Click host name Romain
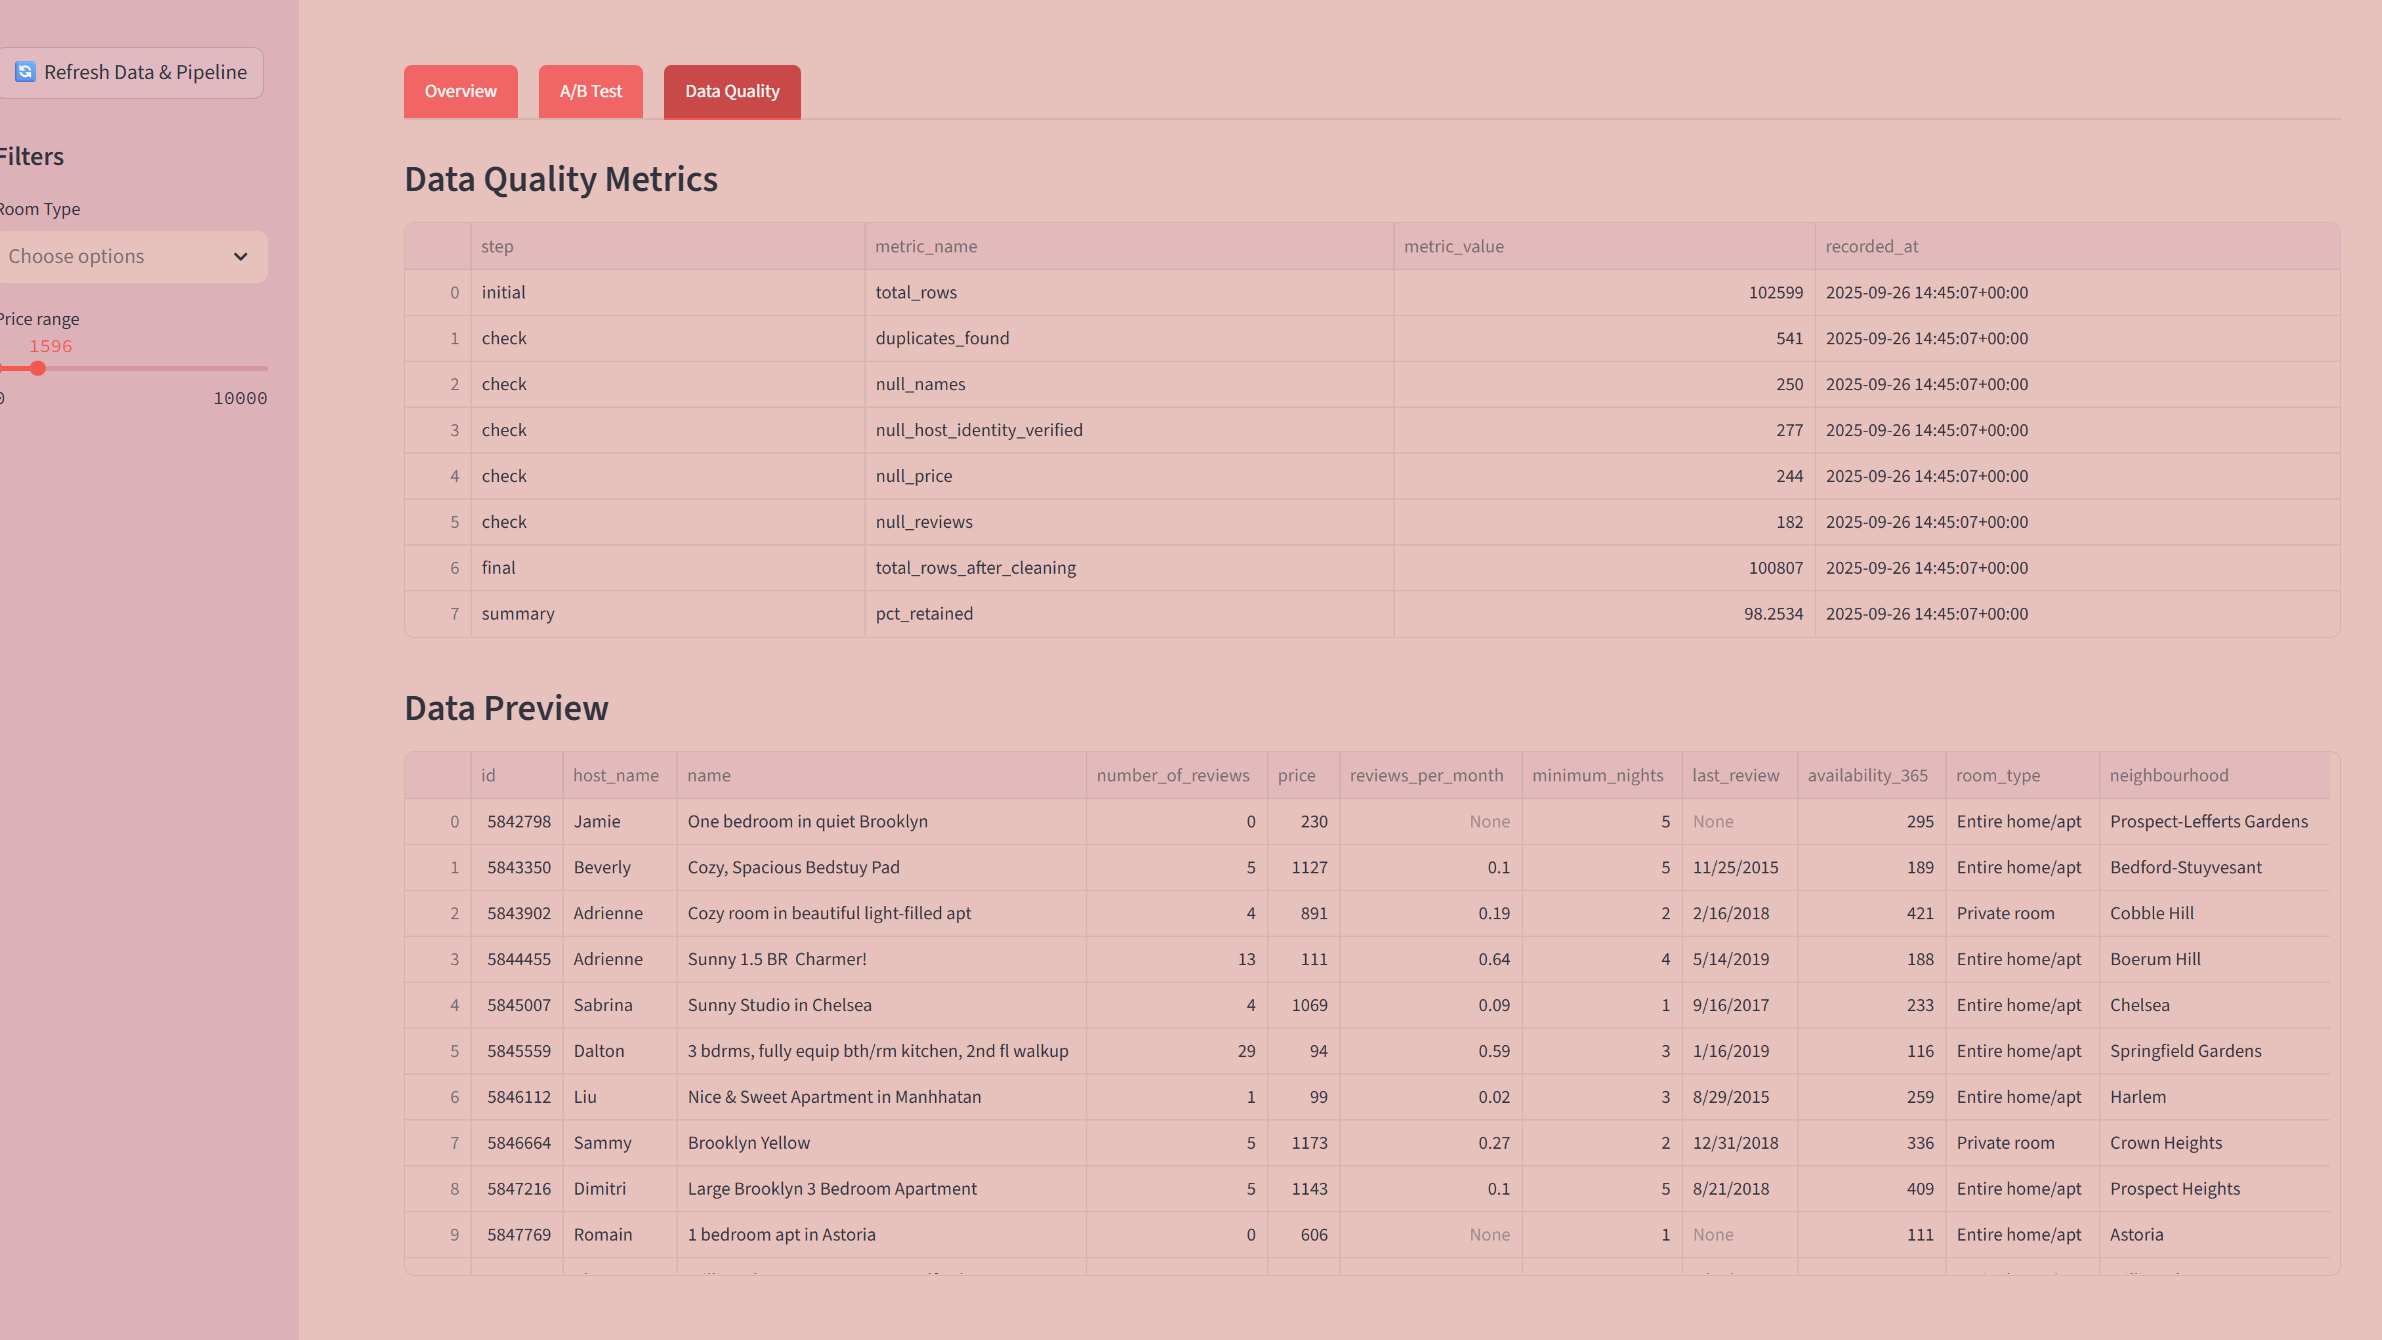Image resolution: width=2382 pixels, height=1340 pixels. point(619,1235)
